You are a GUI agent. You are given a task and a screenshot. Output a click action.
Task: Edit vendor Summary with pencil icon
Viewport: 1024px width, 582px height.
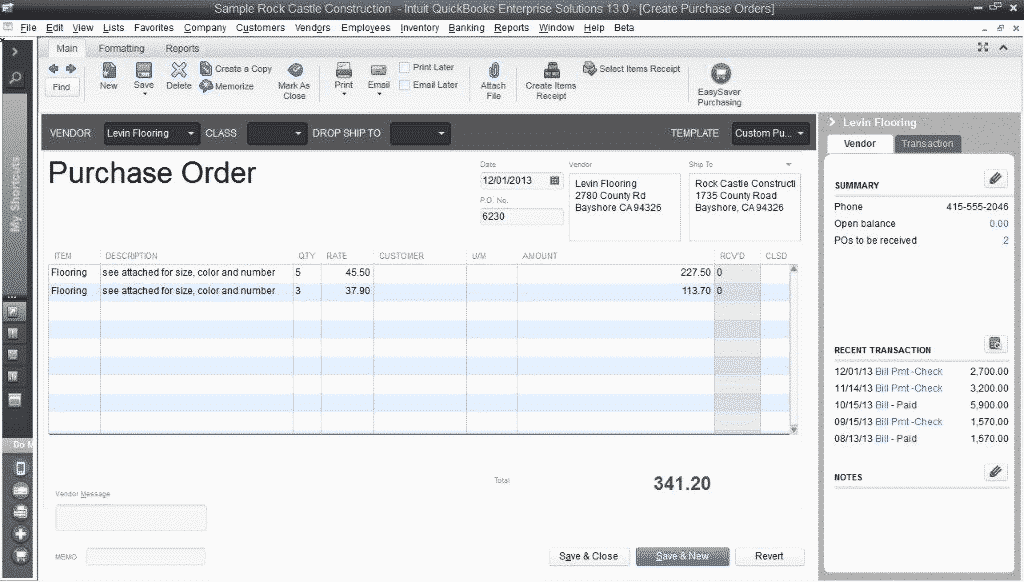click(995, 178)
